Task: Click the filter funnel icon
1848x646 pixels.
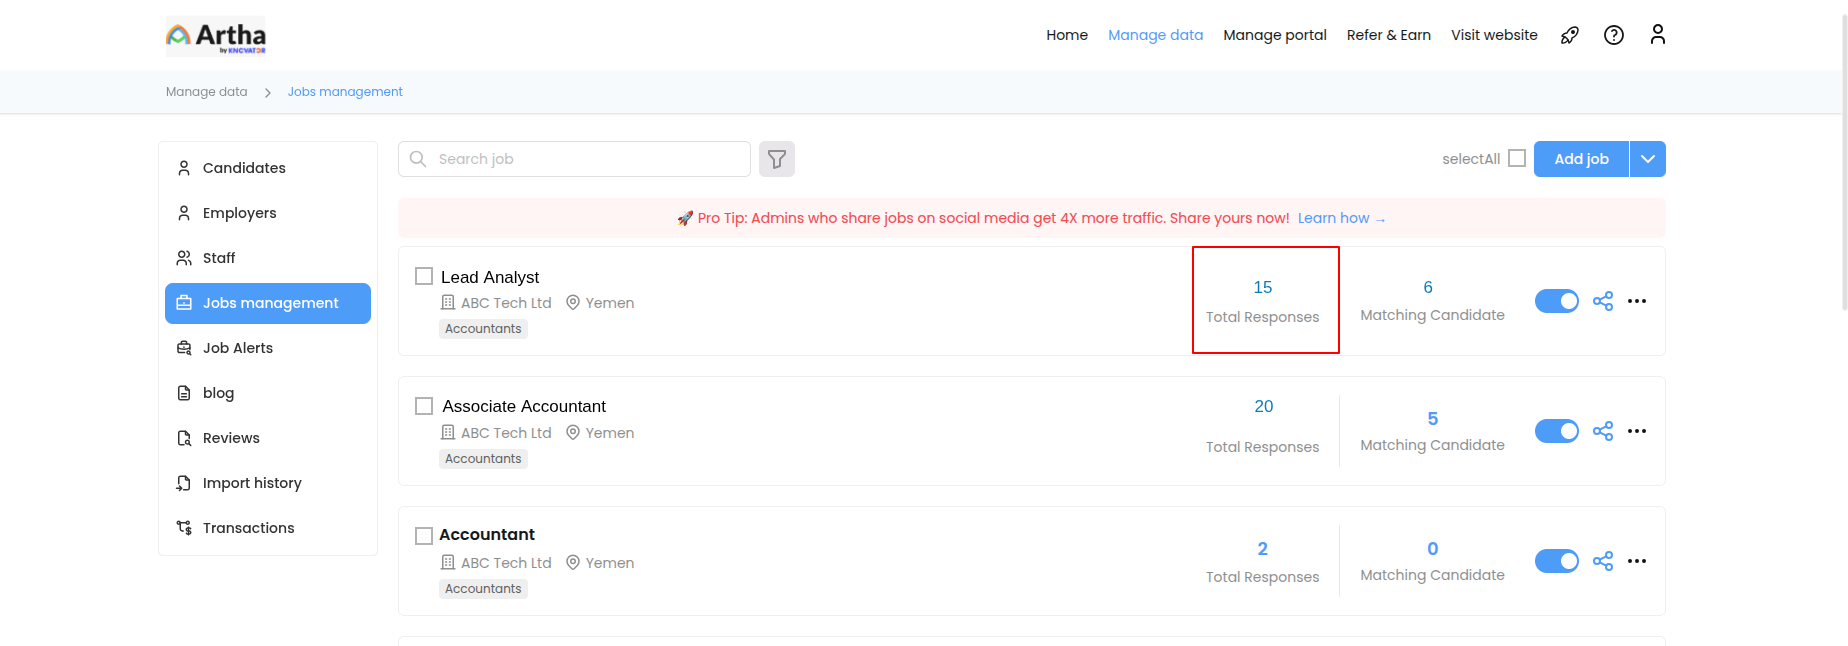Action: [x=776, y=159]
